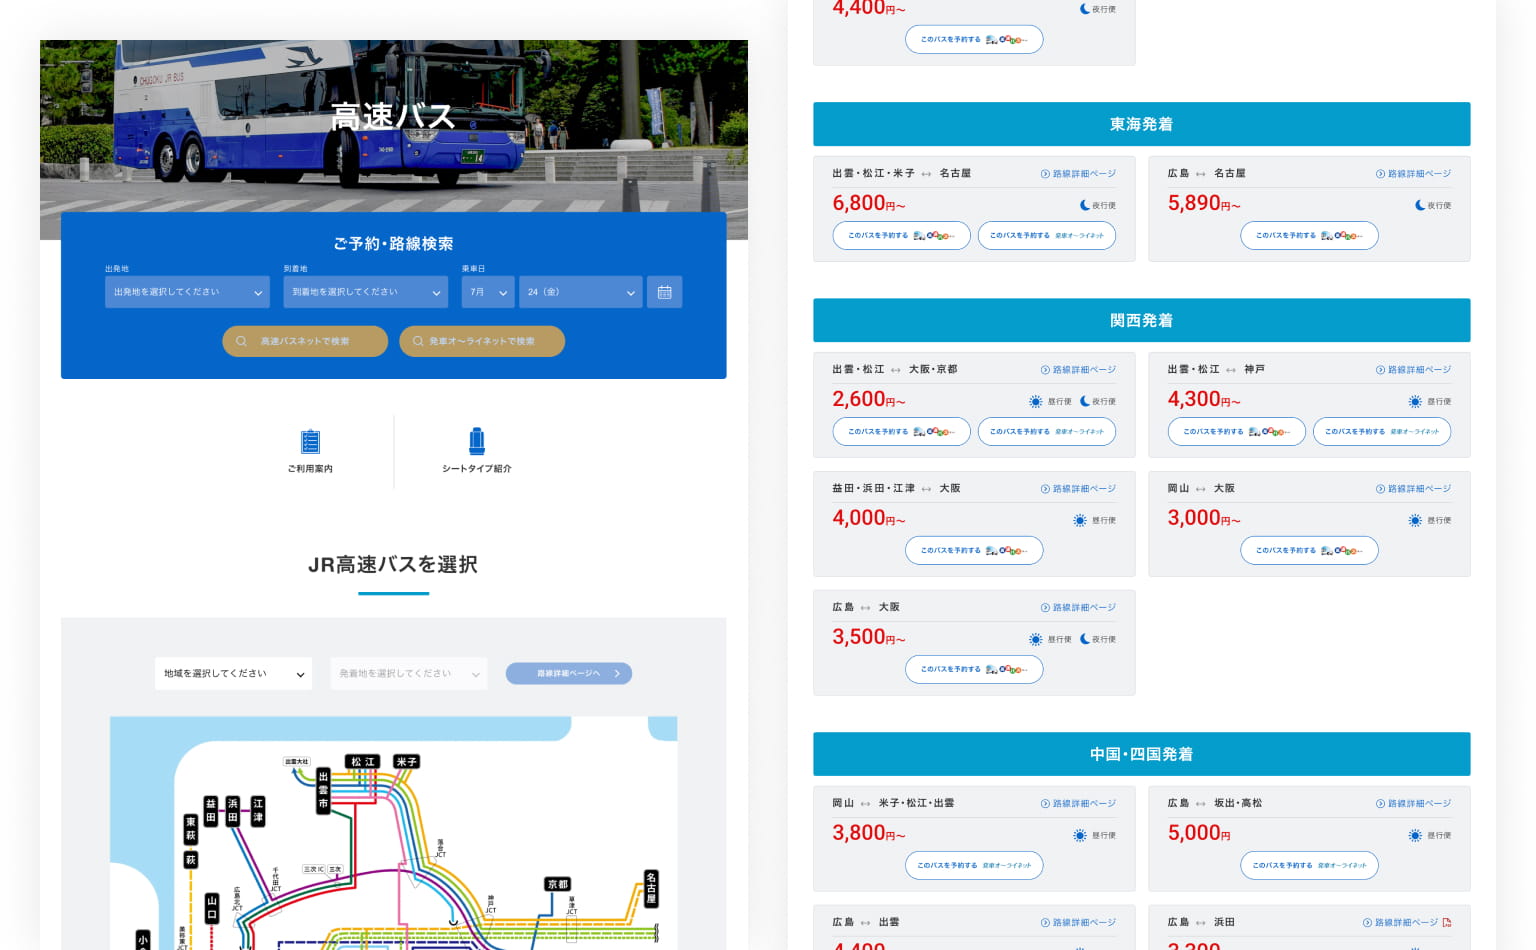
Task: Reserve 出雲・松江–神戸 via 高速バスネット
Action: [1237, 432]
